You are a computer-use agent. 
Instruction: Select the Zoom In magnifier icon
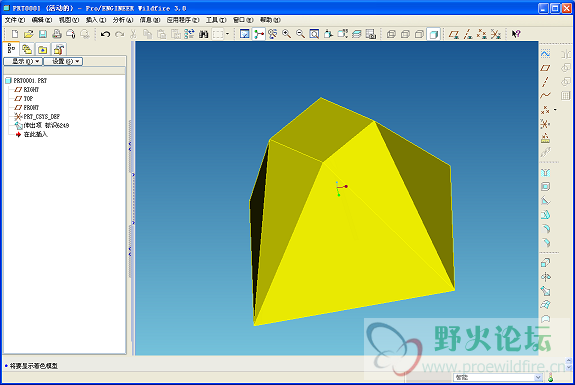pos(286,34)
